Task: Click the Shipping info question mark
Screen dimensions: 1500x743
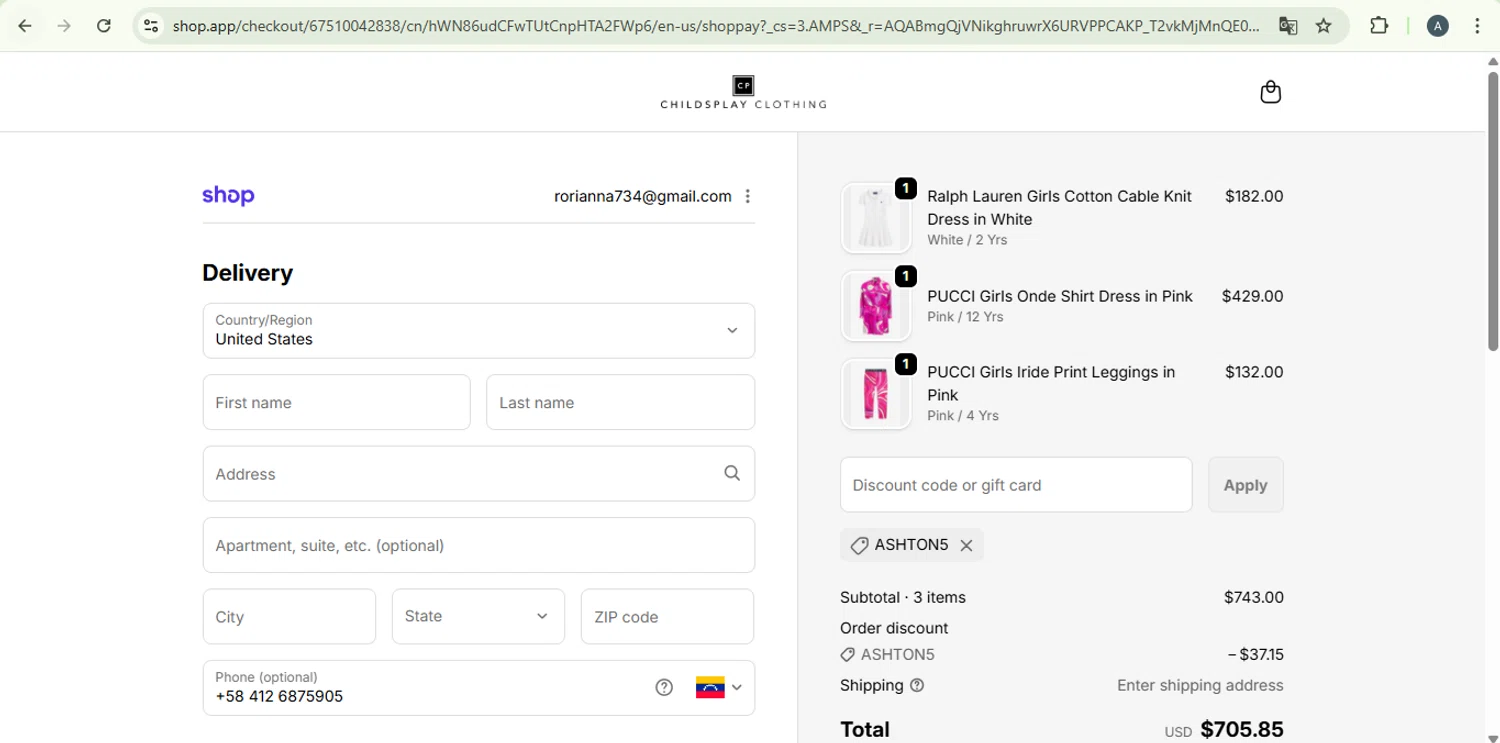Action: pos(917,686)
